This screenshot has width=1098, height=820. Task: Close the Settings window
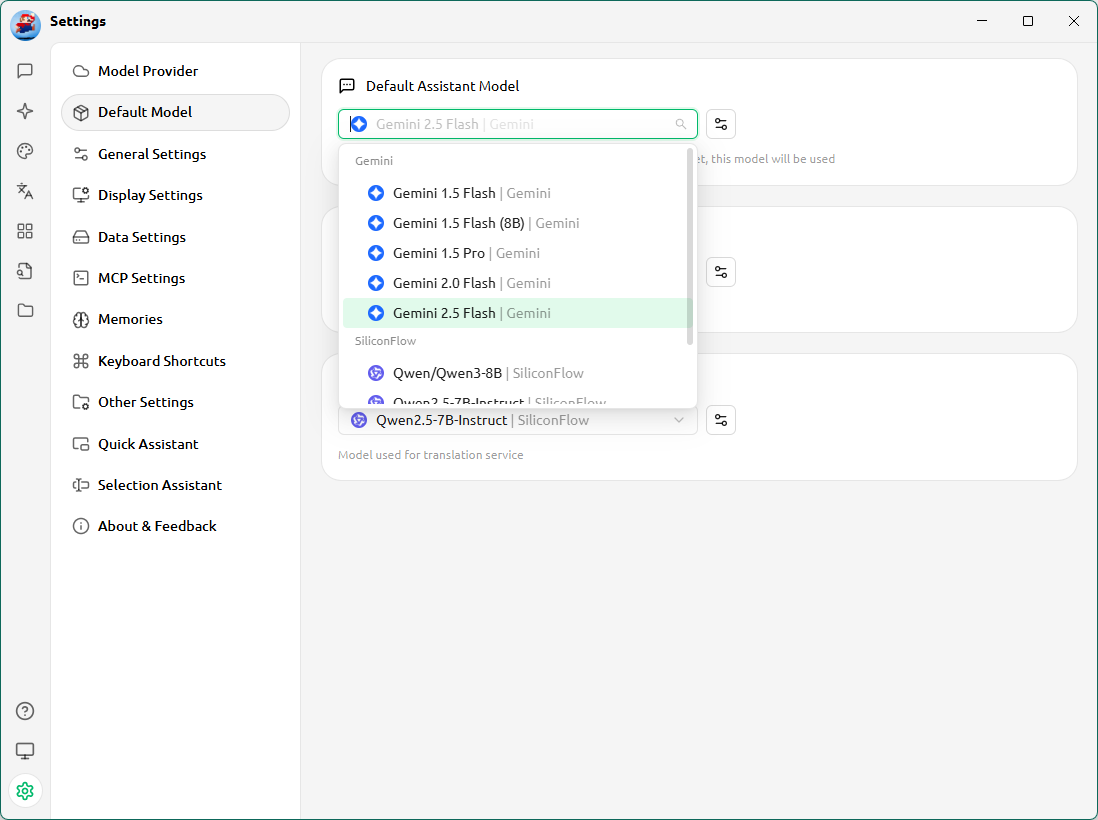coord(1073,21)
